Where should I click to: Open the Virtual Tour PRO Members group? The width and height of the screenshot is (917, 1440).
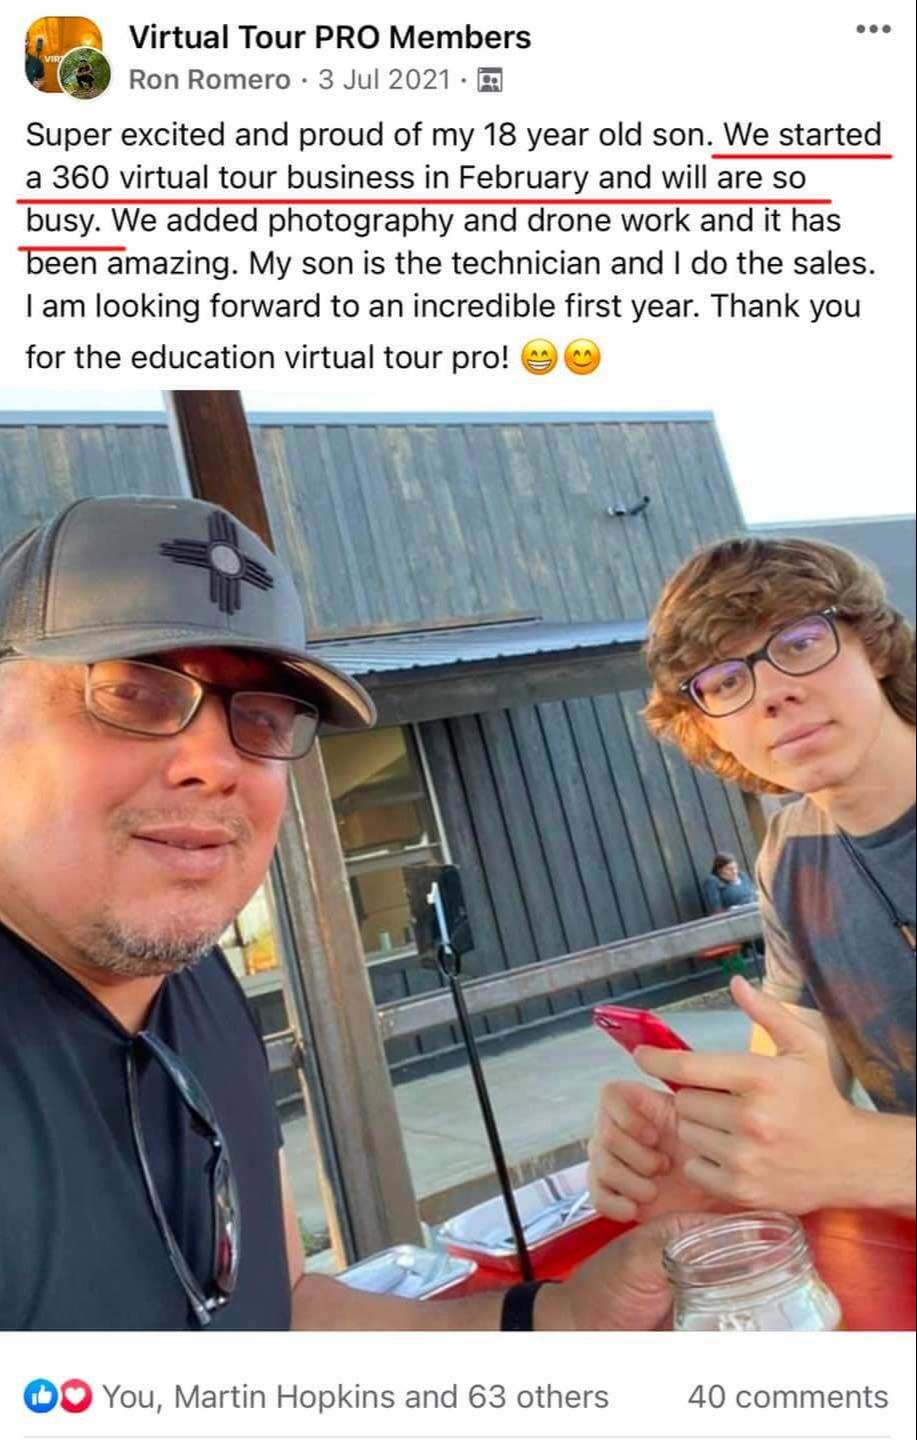tap(330, 37)
